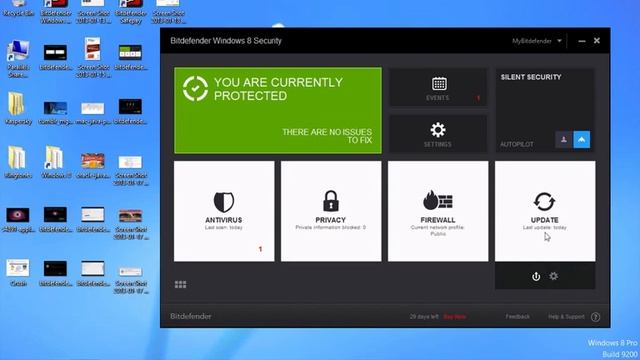Enable Autopilot with the blue toggle button
The width and height of the screenshot is (640, 360).
pyautogui.click(x=582, y=140)
